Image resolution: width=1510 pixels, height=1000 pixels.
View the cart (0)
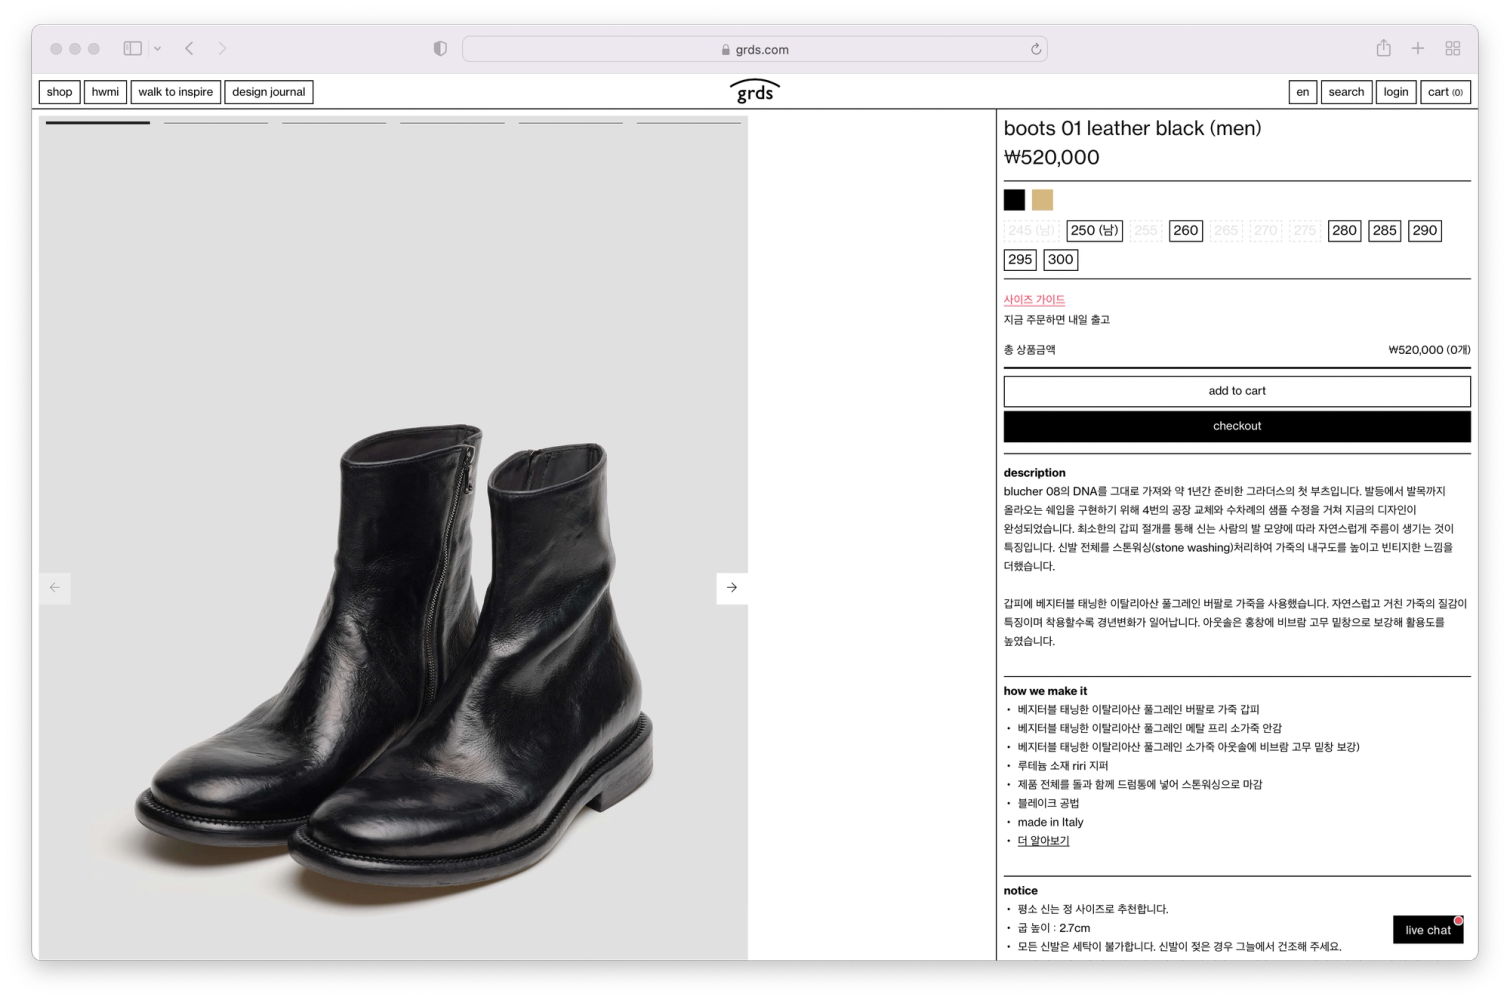[x=1445, y=92]
